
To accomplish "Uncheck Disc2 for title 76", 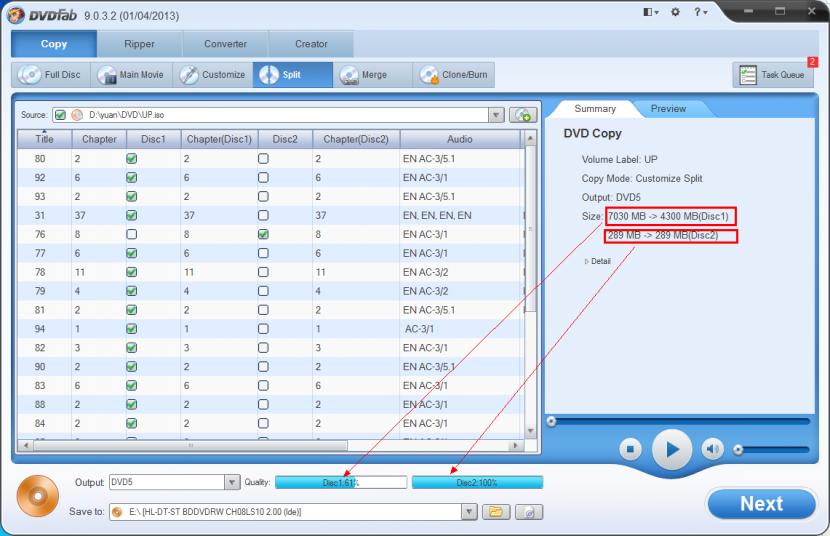I will [263, 234].
